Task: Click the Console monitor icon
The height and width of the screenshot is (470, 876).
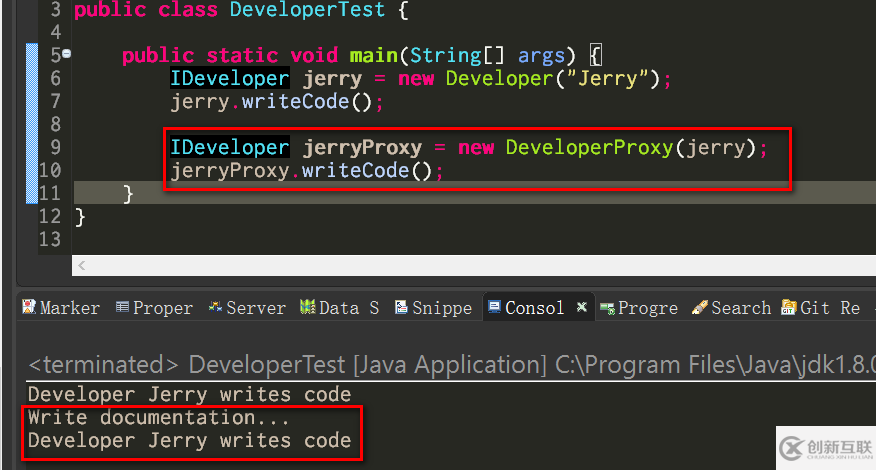Action: [x=494, y=306]
